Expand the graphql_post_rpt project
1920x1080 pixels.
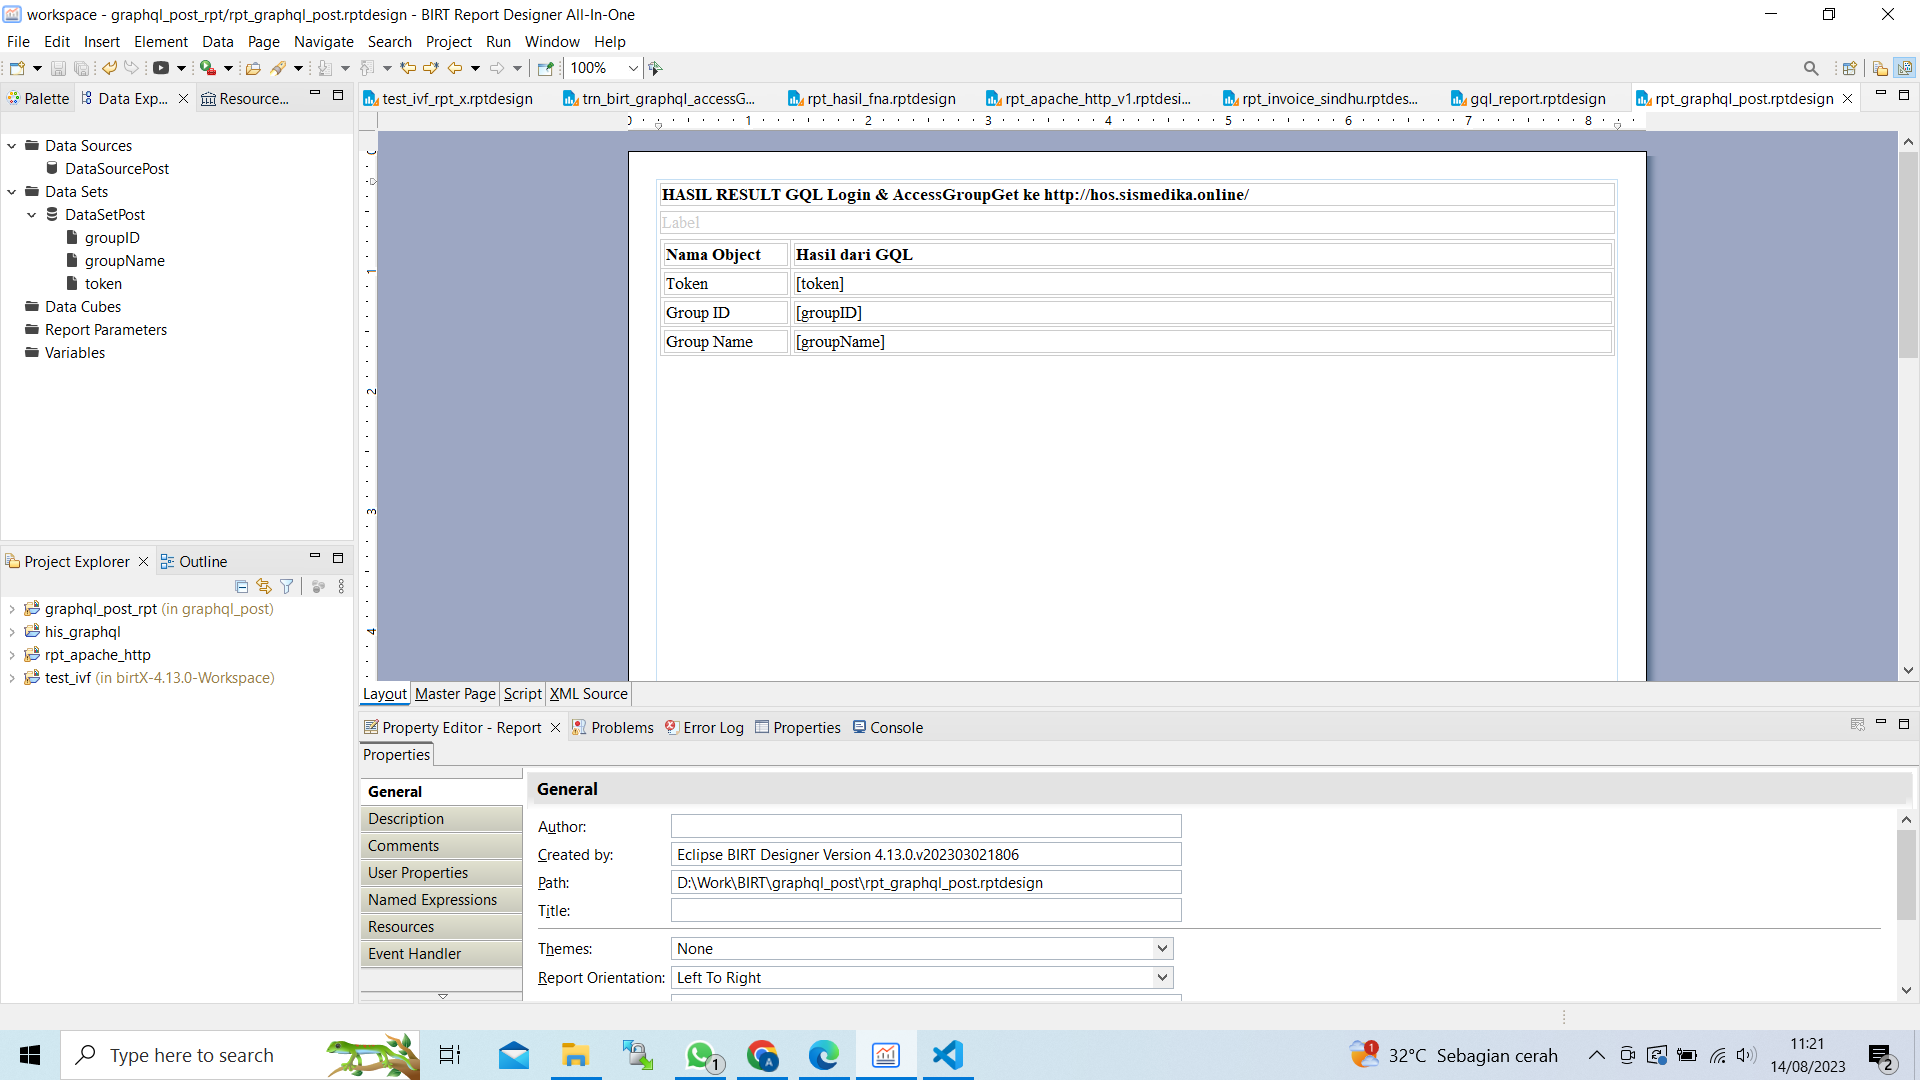12,609
